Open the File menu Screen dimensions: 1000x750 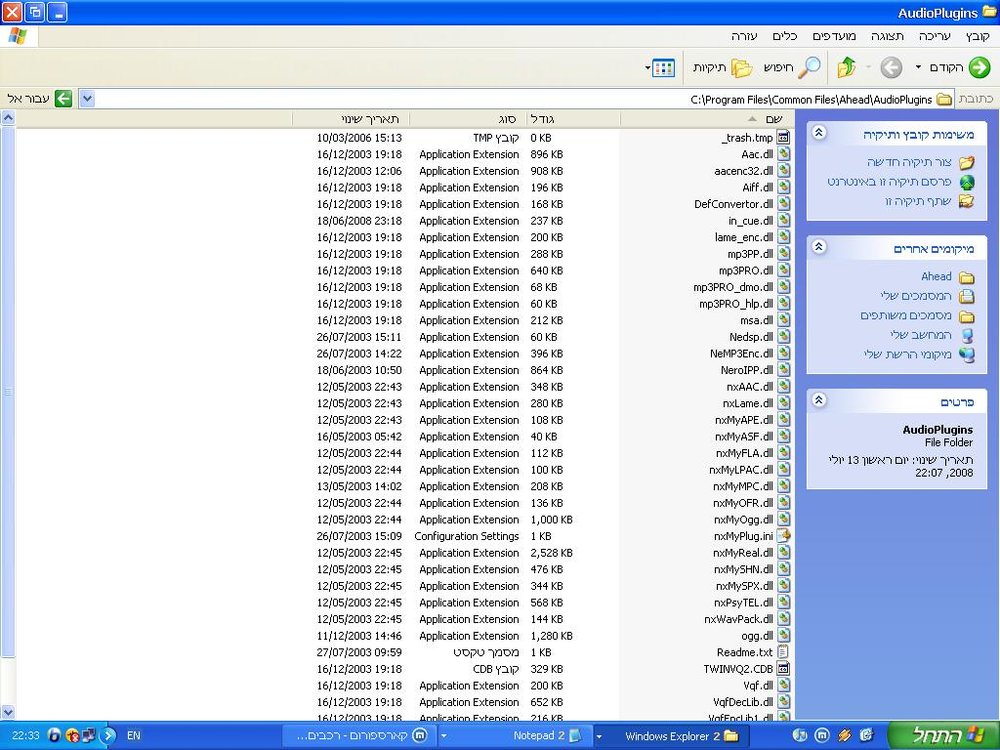pyautogui.click(x=977, y=36)
